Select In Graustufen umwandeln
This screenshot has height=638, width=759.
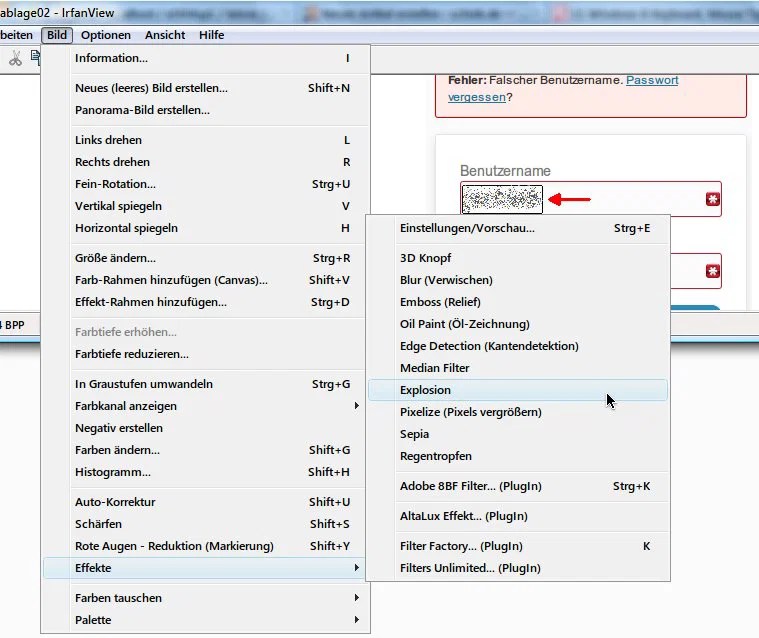click(x=206, y=384)
